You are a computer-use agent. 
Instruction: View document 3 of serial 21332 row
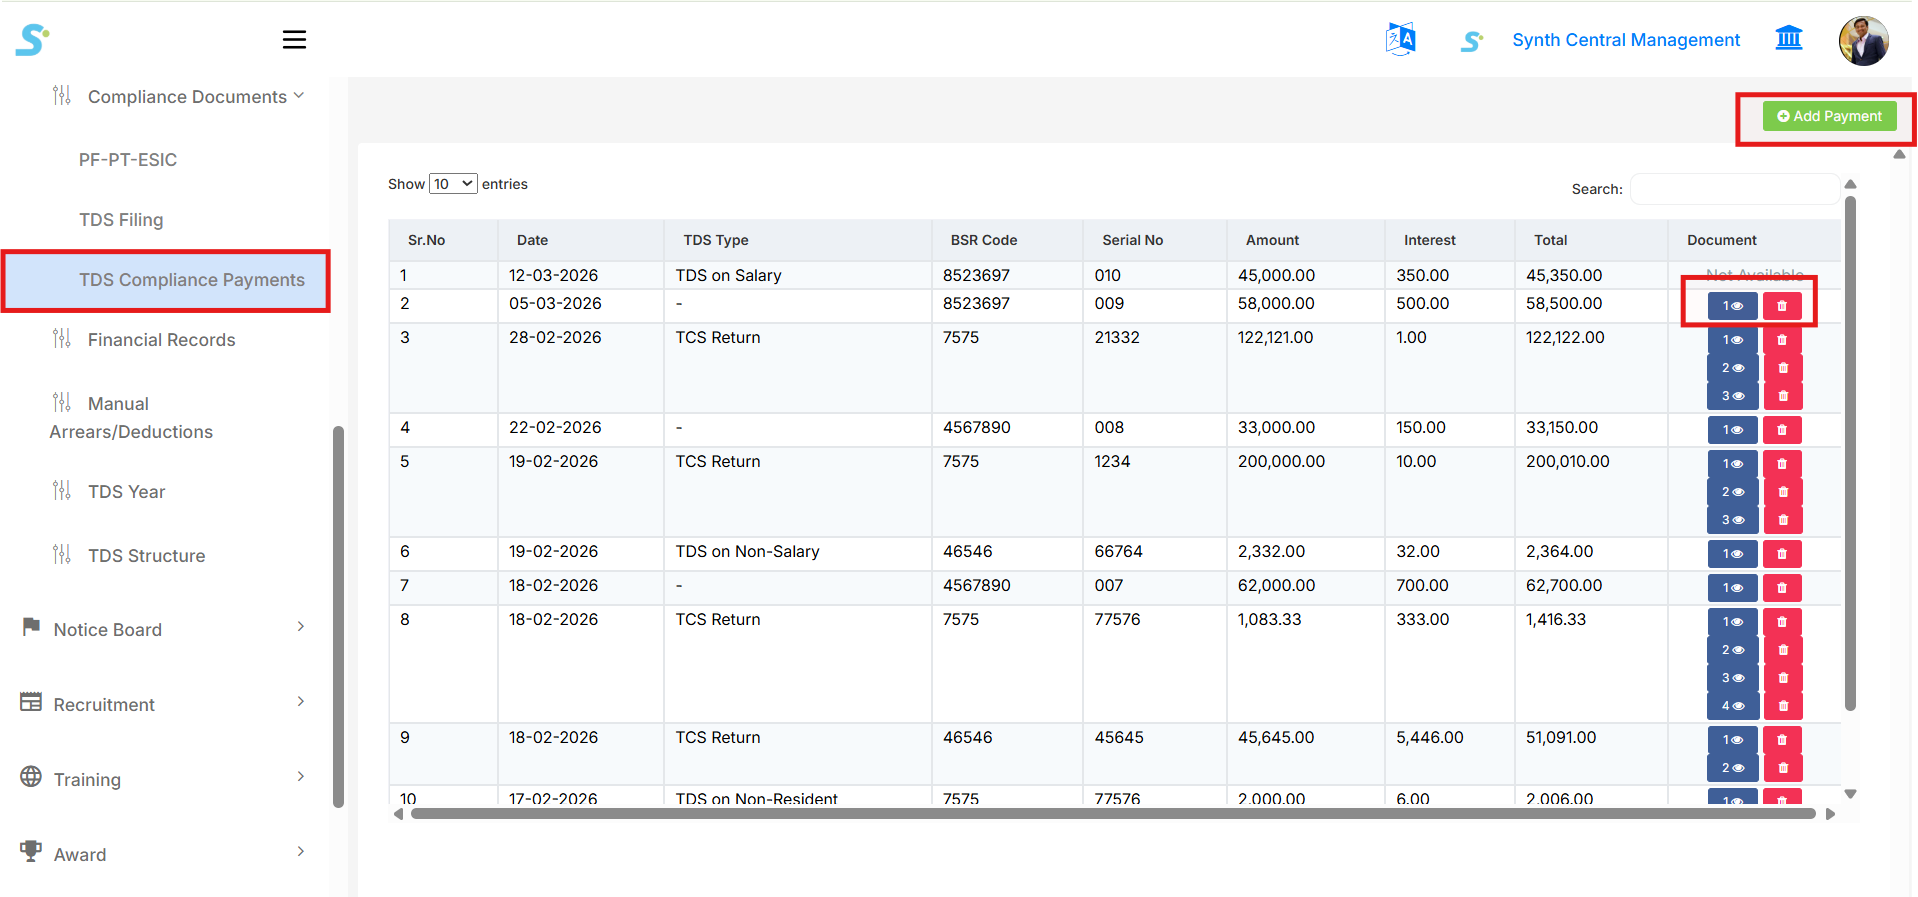click(1732, 396)
